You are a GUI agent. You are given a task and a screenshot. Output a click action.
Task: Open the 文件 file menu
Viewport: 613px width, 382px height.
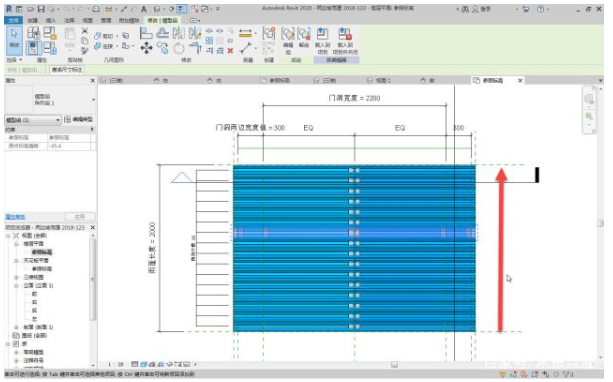pos(14,20)
